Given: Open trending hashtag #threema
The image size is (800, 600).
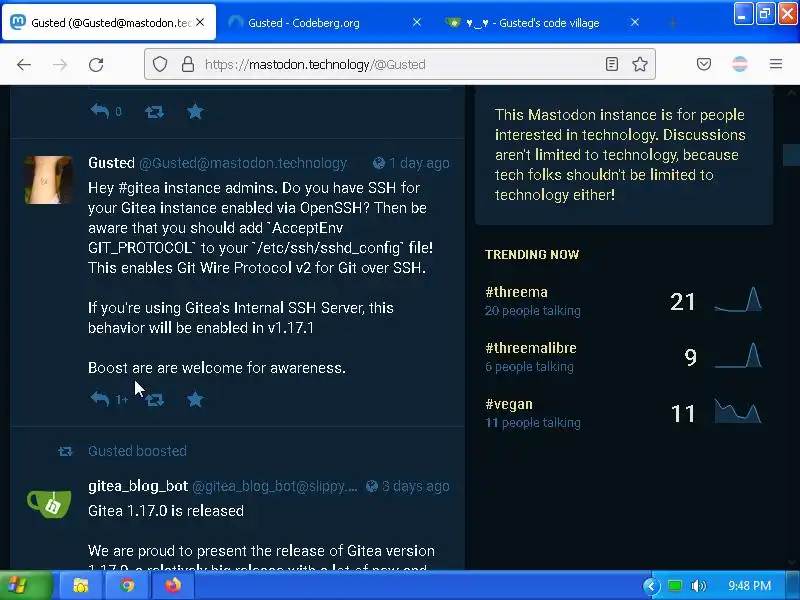Looking at the screenshot, I should coord(516,292).
